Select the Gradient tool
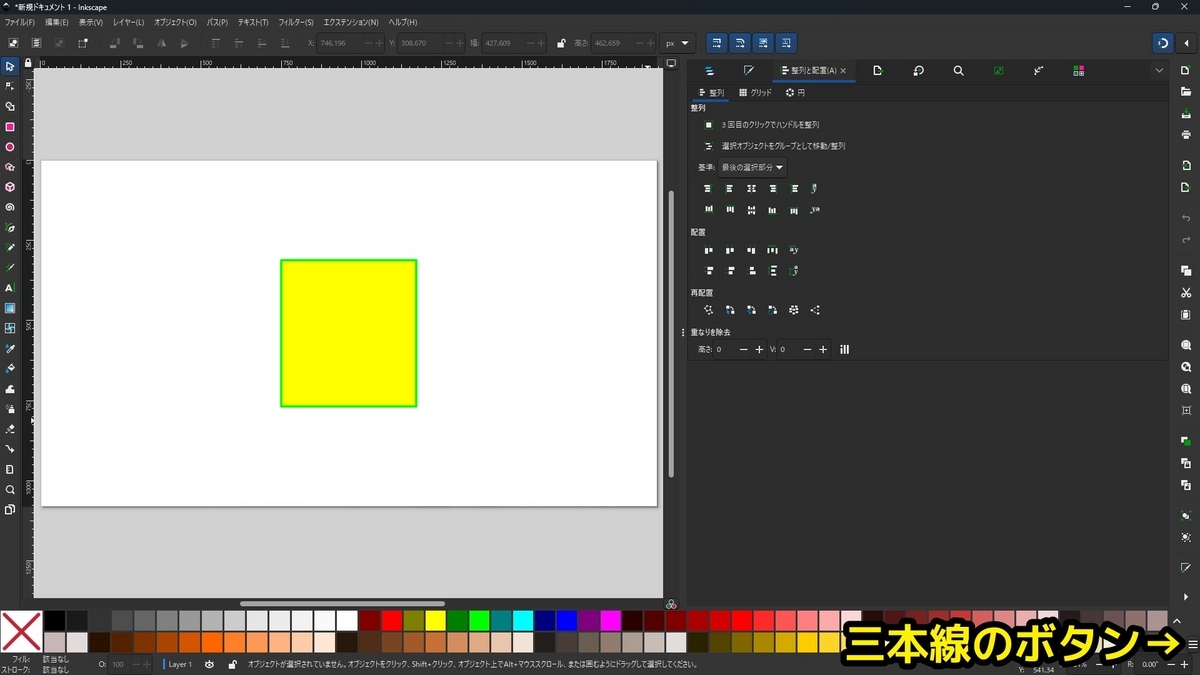This screenshot has height=675, width=1200. point(10,308)
